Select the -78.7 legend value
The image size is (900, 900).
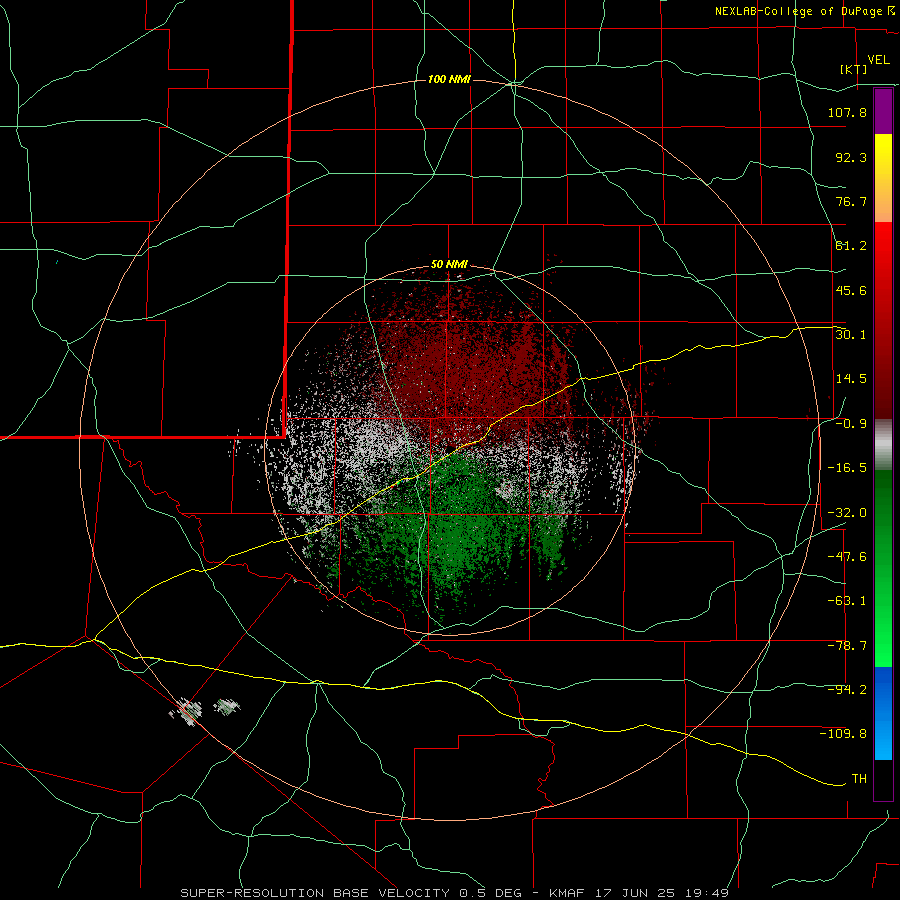coord(847,646)
